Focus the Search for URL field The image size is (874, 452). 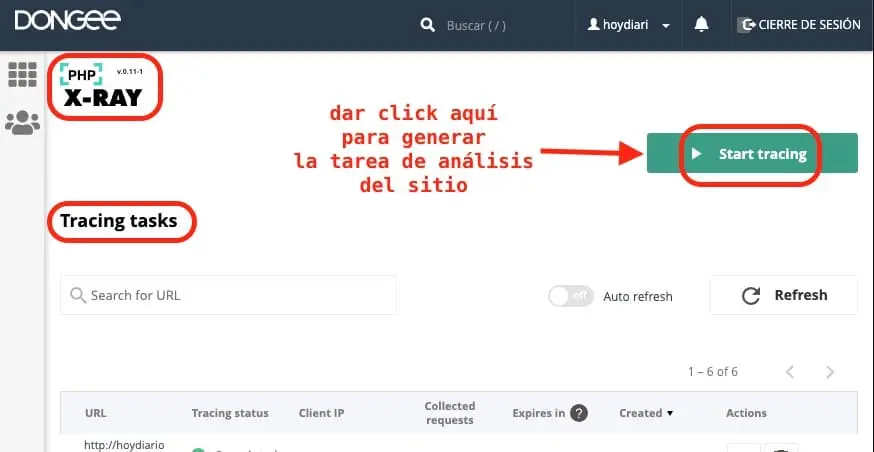click(229, 295)
